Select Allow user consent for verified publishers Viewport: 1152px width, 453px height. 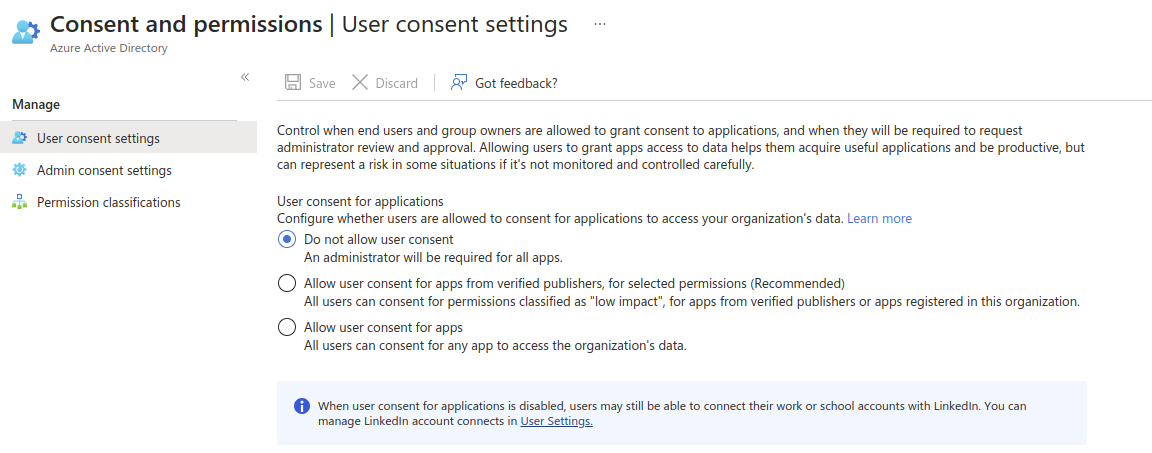[x=287, y=283]
